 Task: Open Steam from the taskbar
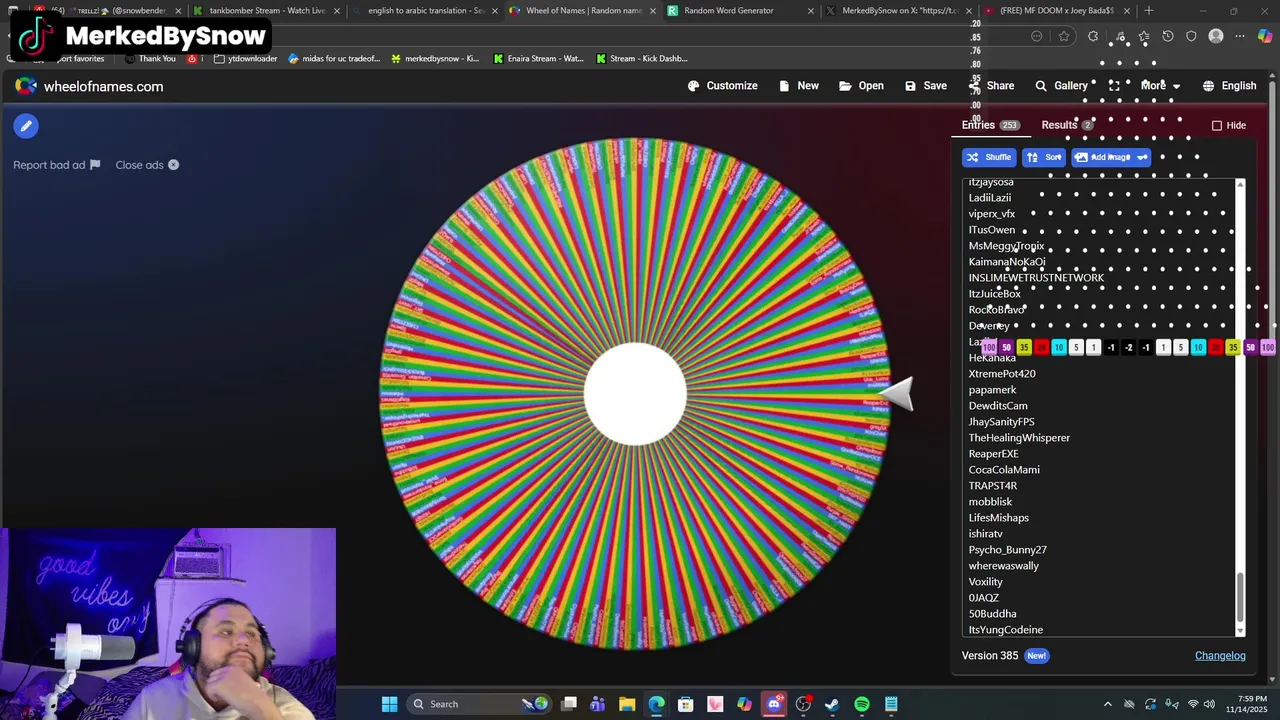click(832, 704)
